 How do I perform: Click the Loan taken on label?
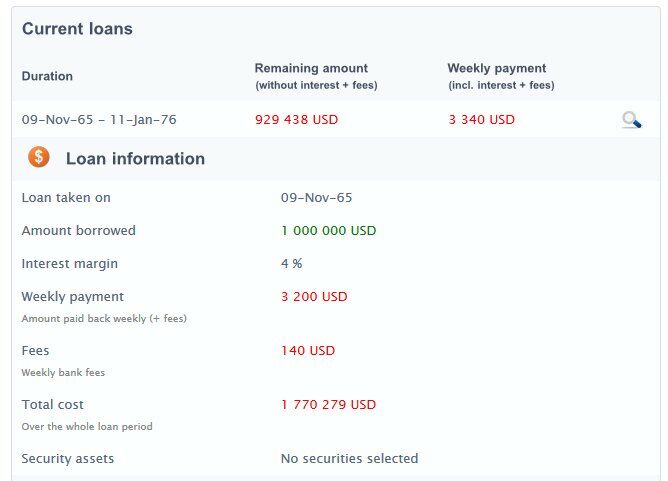66,198
